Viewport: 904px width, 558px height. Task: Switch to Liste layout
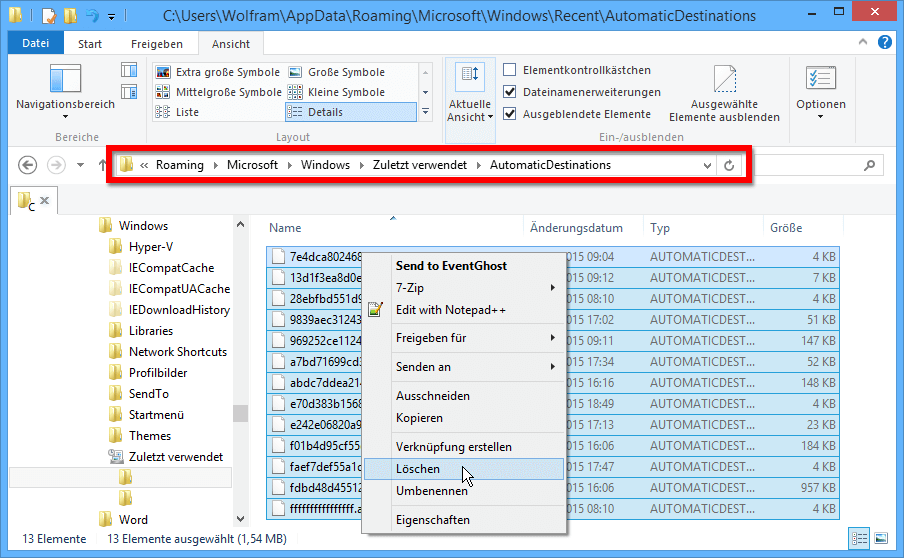tap(178, 112)
